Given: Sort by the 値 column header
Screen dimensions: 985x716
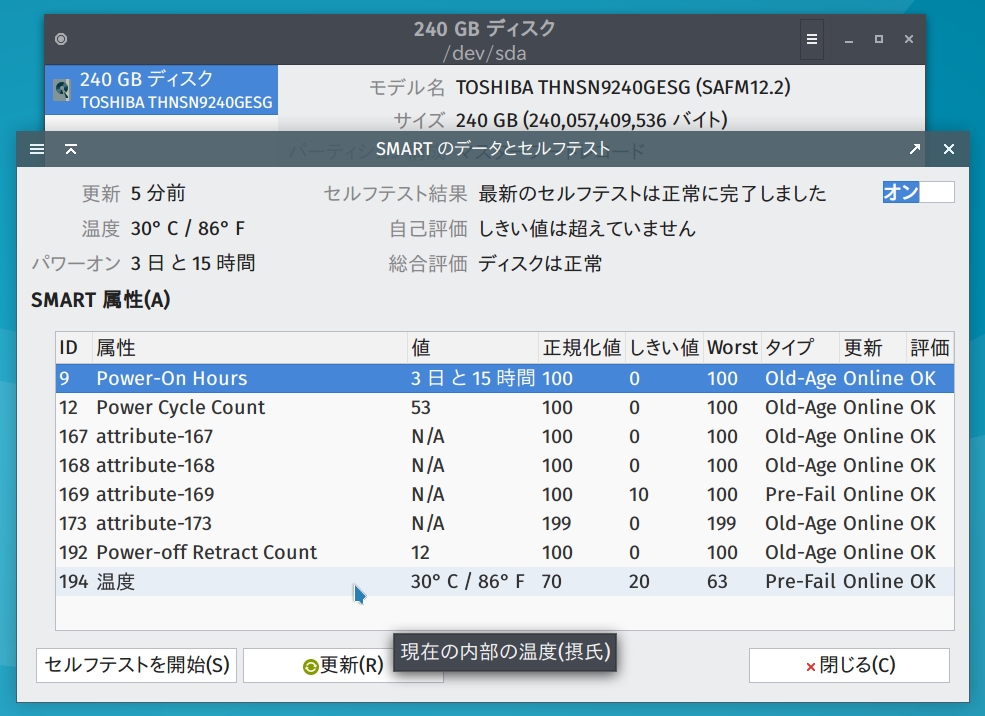Looking at the screenshot, I should coord(473,347).
